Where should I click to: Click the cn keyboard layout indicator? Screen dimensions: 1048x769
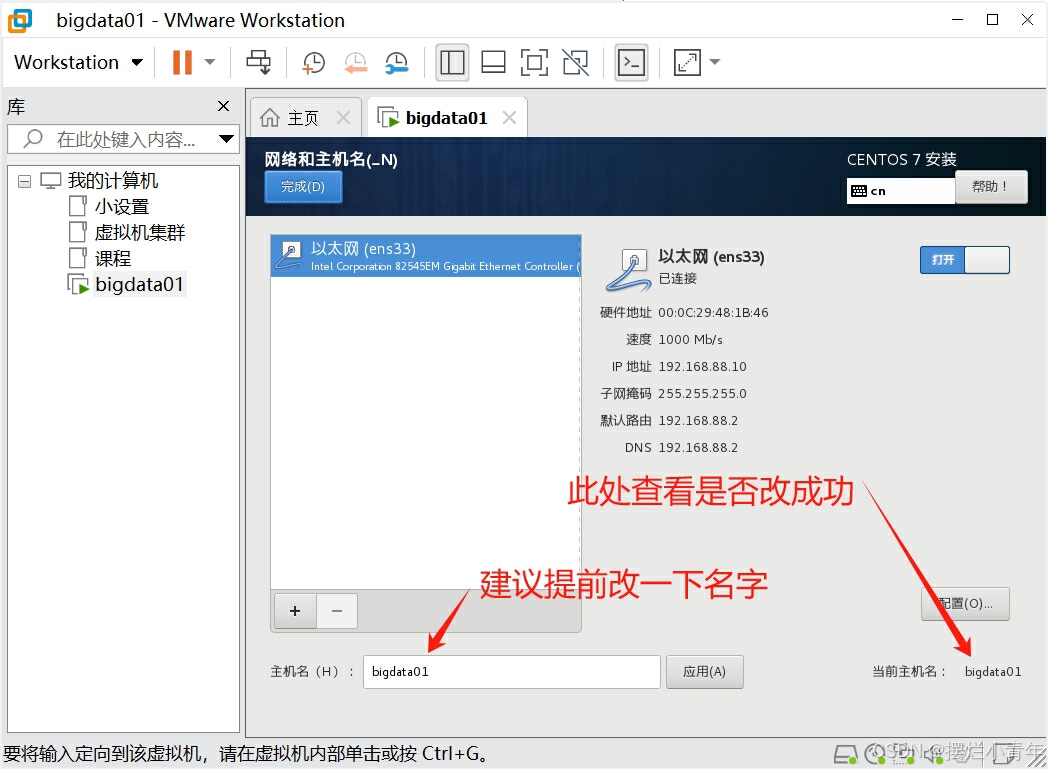coord(900,190)
